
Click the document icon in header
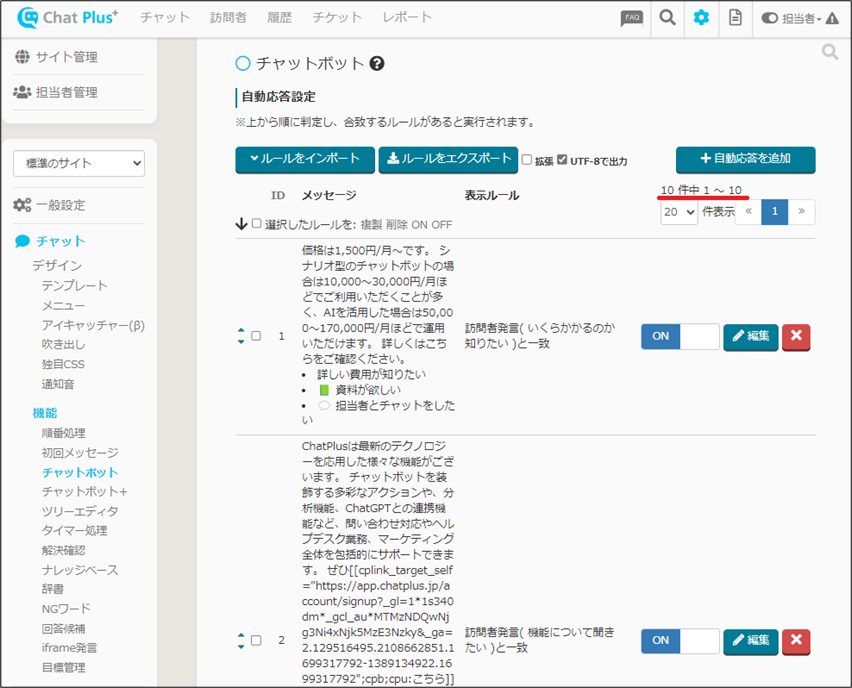point(735,18)
